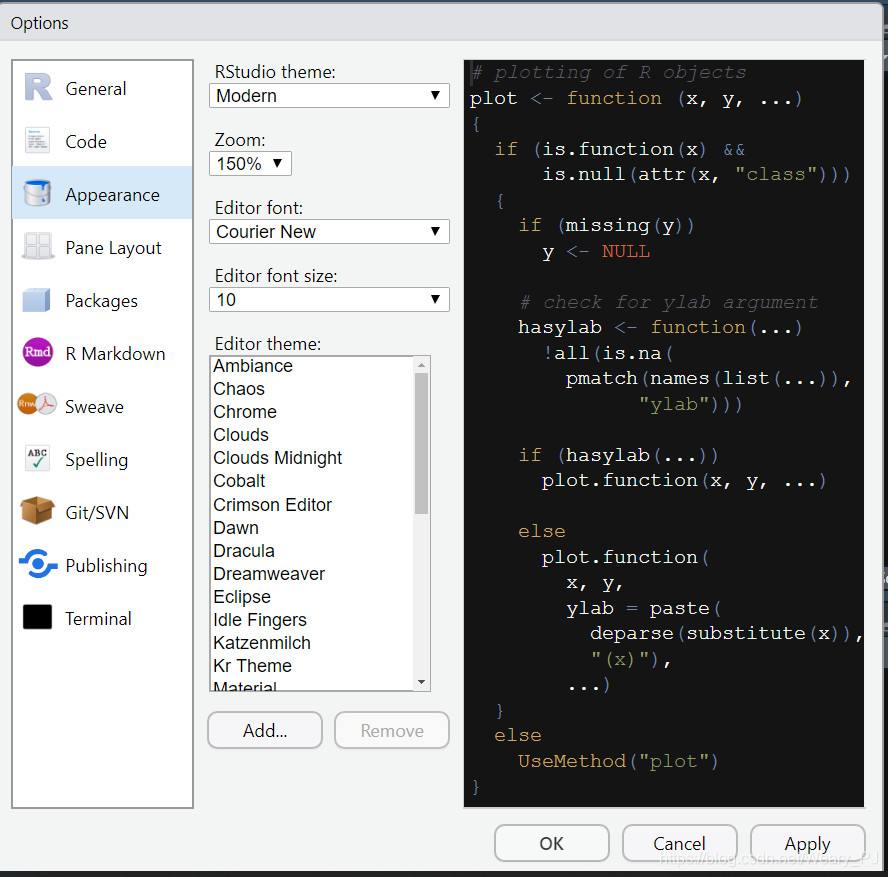
Task: Click the Pane Layout grid icon
Action: coord(38,246)
